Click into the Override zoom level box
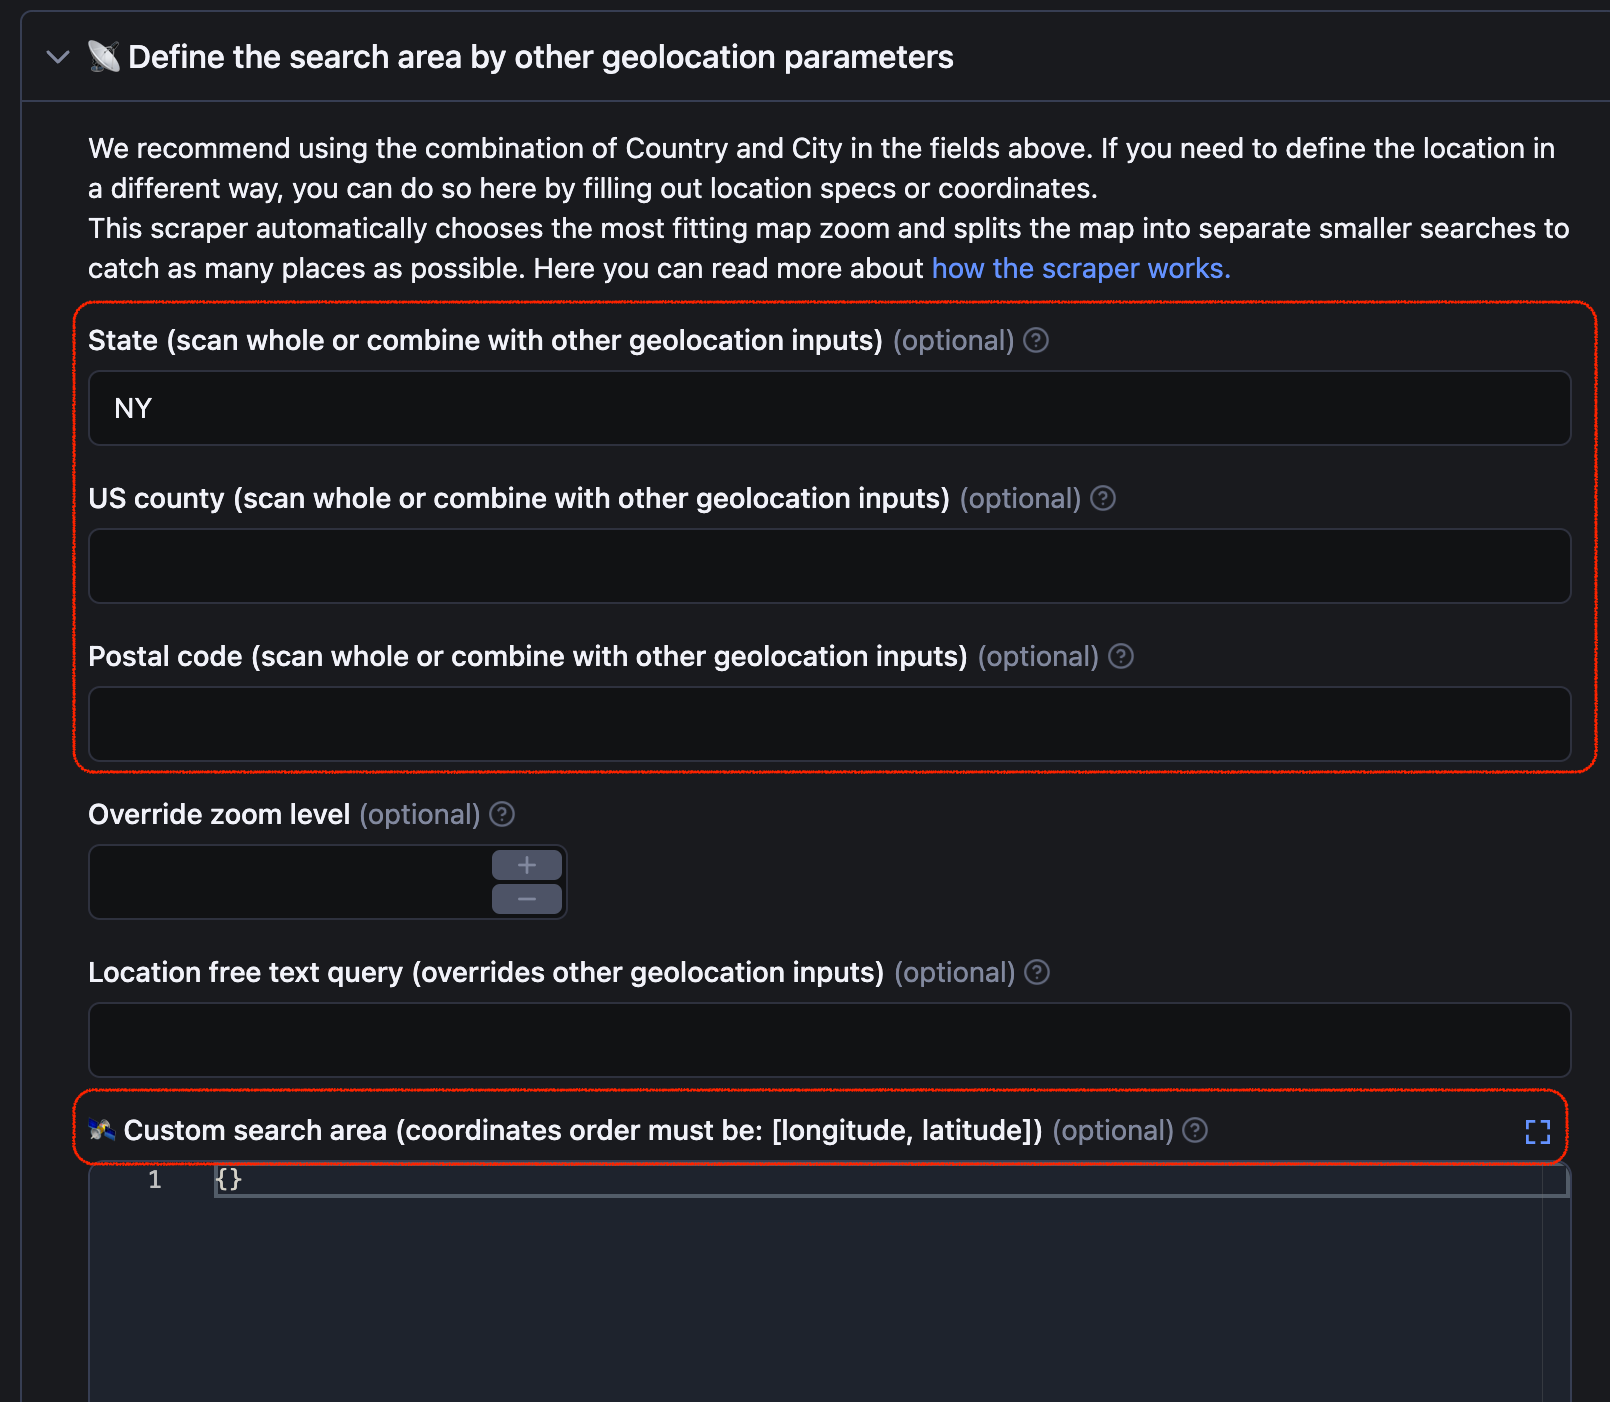The width and height of the screenshot is (1610, 1402). (x=290, y=882)
